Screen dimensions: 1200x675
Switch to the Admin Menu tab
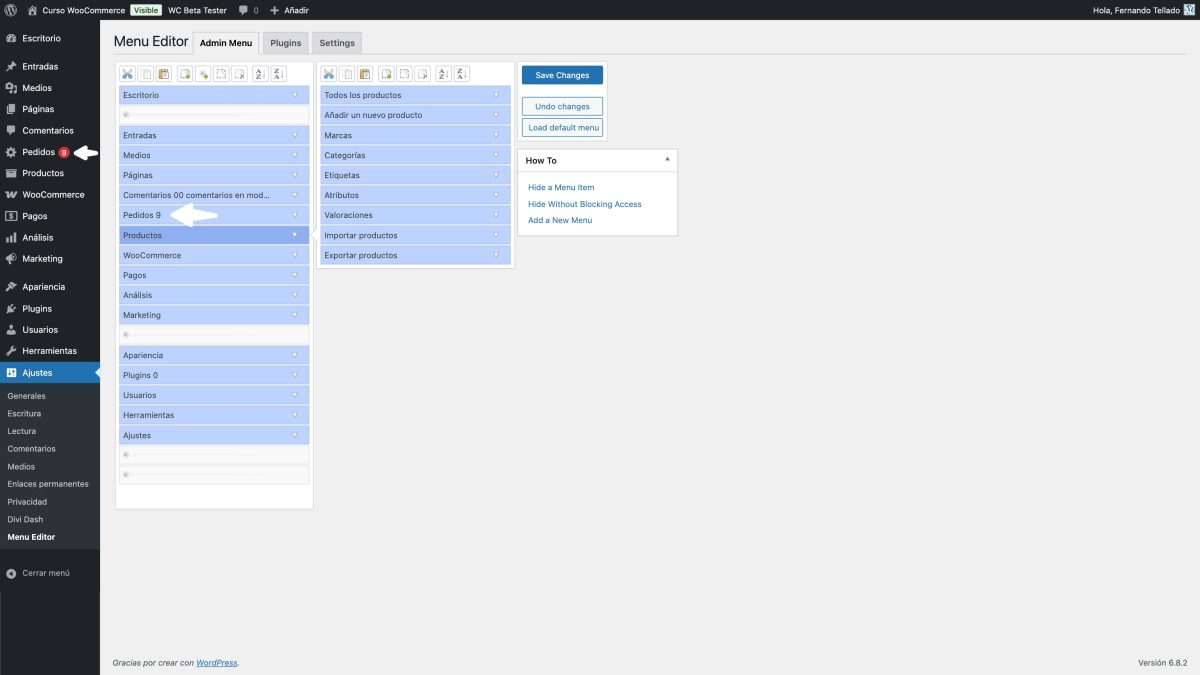(x=226, y=43)
